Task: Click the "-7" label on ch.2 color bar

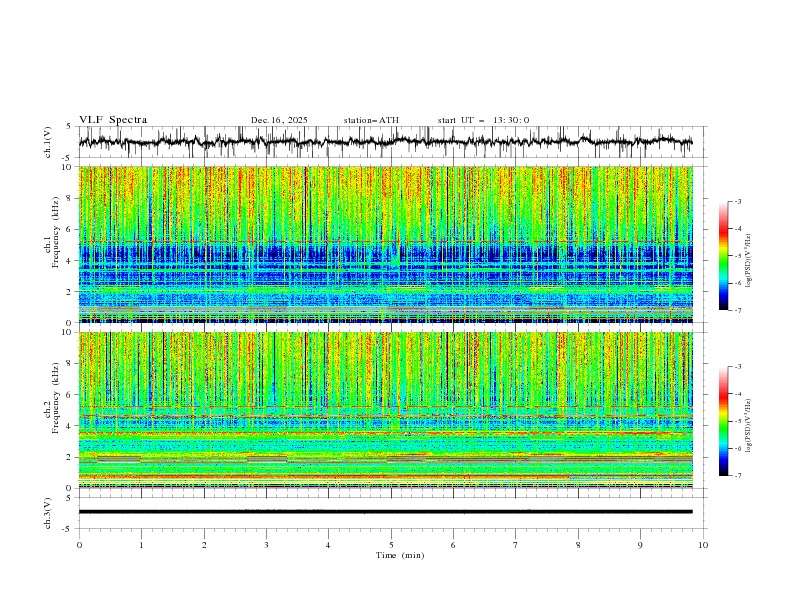Action: tap(737, 476)
